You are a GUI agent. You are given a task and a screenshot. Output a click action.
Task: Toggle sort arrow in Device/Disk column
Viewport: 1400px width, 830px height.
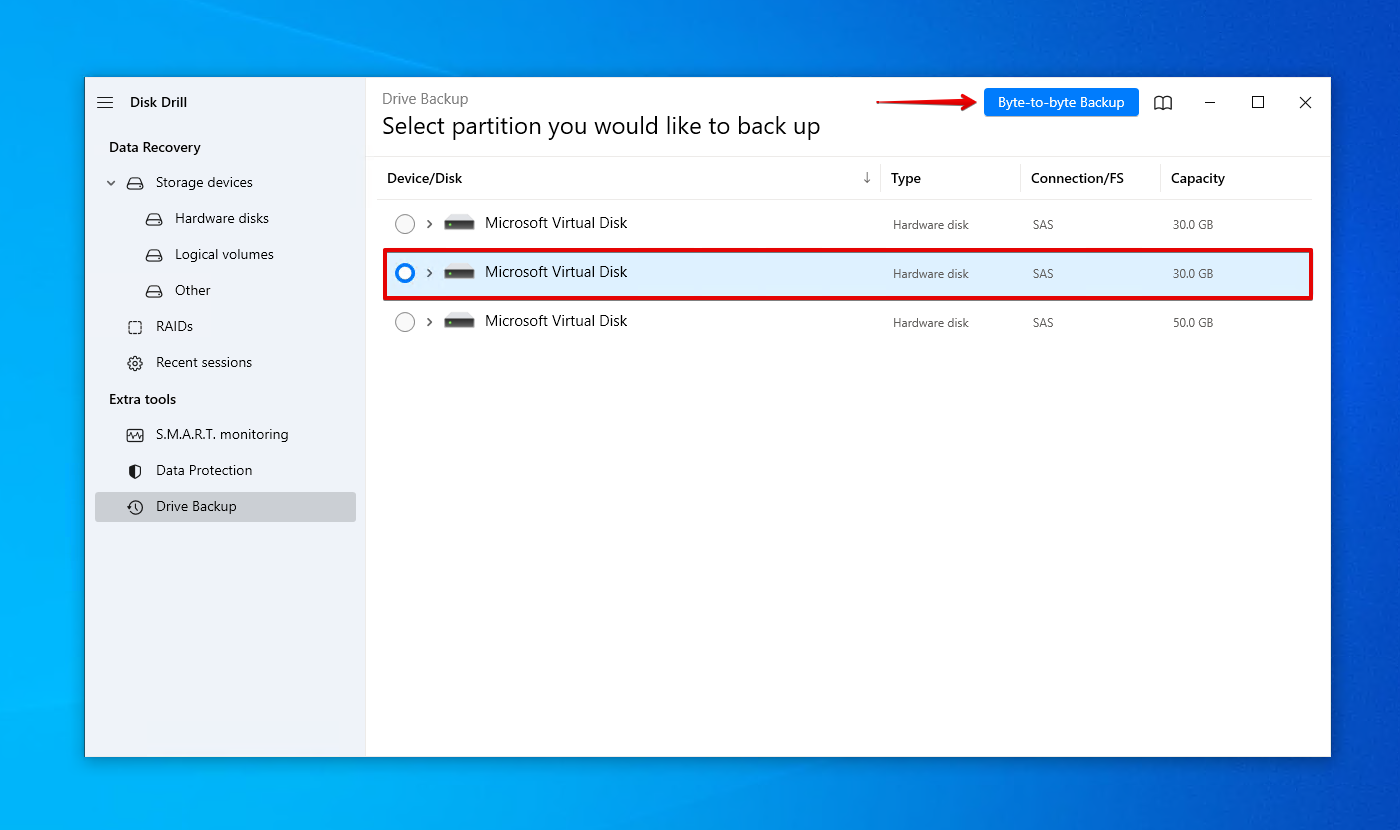(x=867, y=178)
